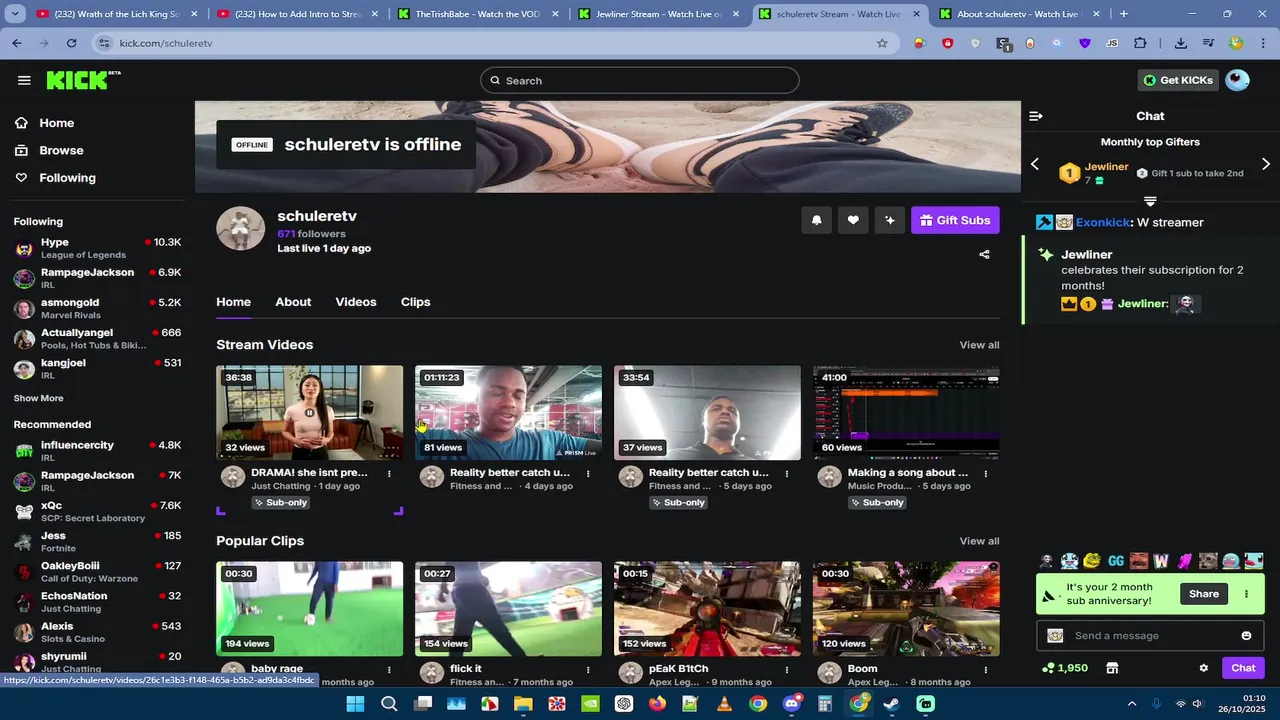Open Steam from taskbar

point(892,704)
